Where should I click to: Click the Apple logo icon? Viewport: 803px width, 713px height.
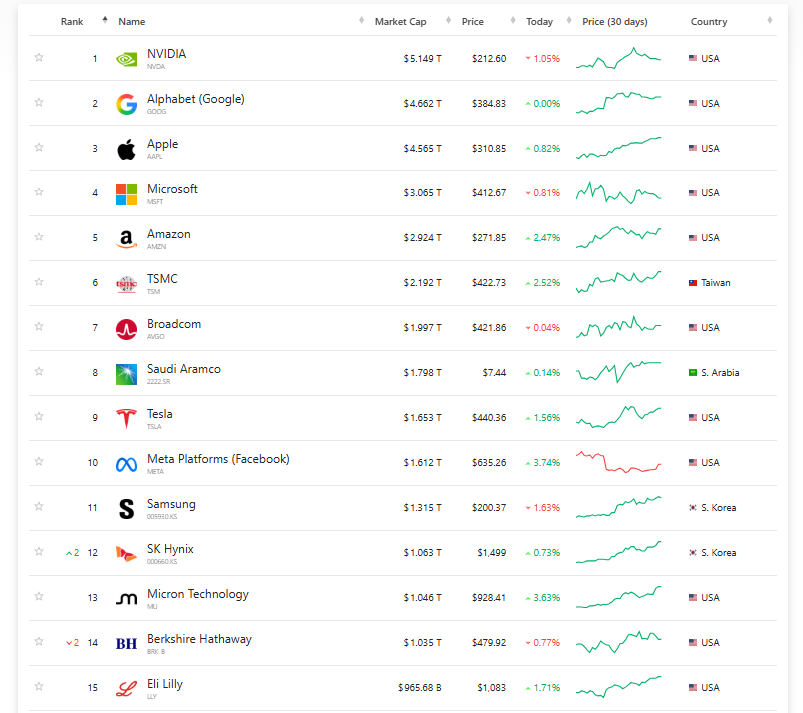point(126,149)
